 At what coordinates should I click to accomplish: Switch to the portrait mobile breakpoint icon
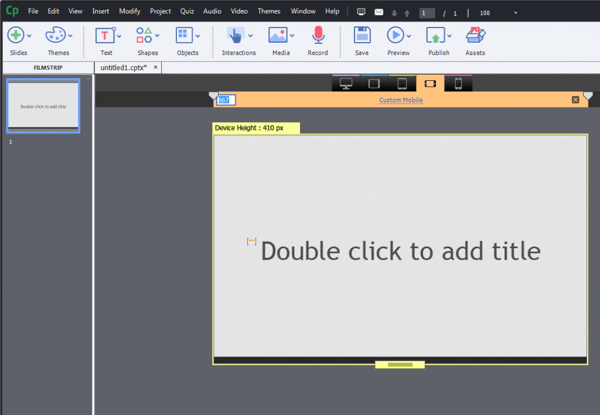click(458, 83)
